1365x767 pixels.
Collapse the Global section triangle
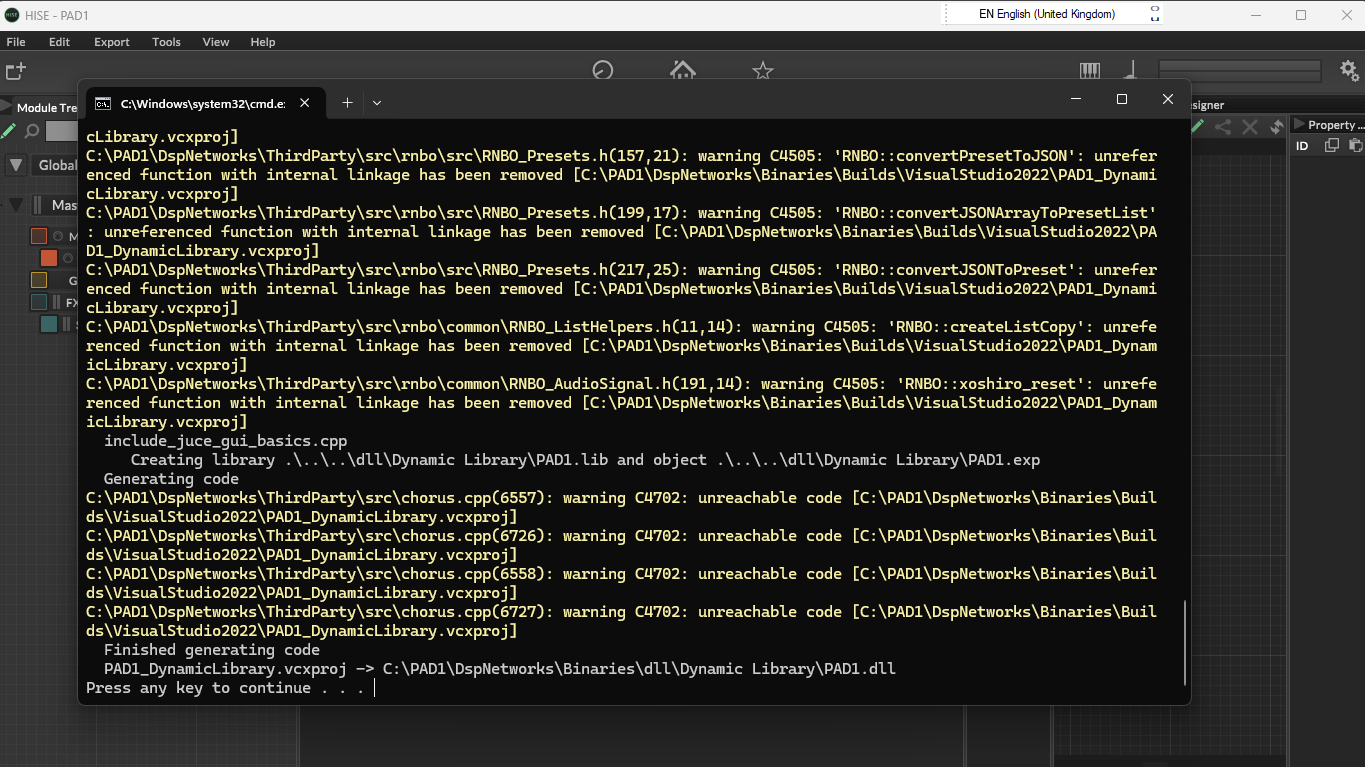pyautogui.click(x=16, y=165)
